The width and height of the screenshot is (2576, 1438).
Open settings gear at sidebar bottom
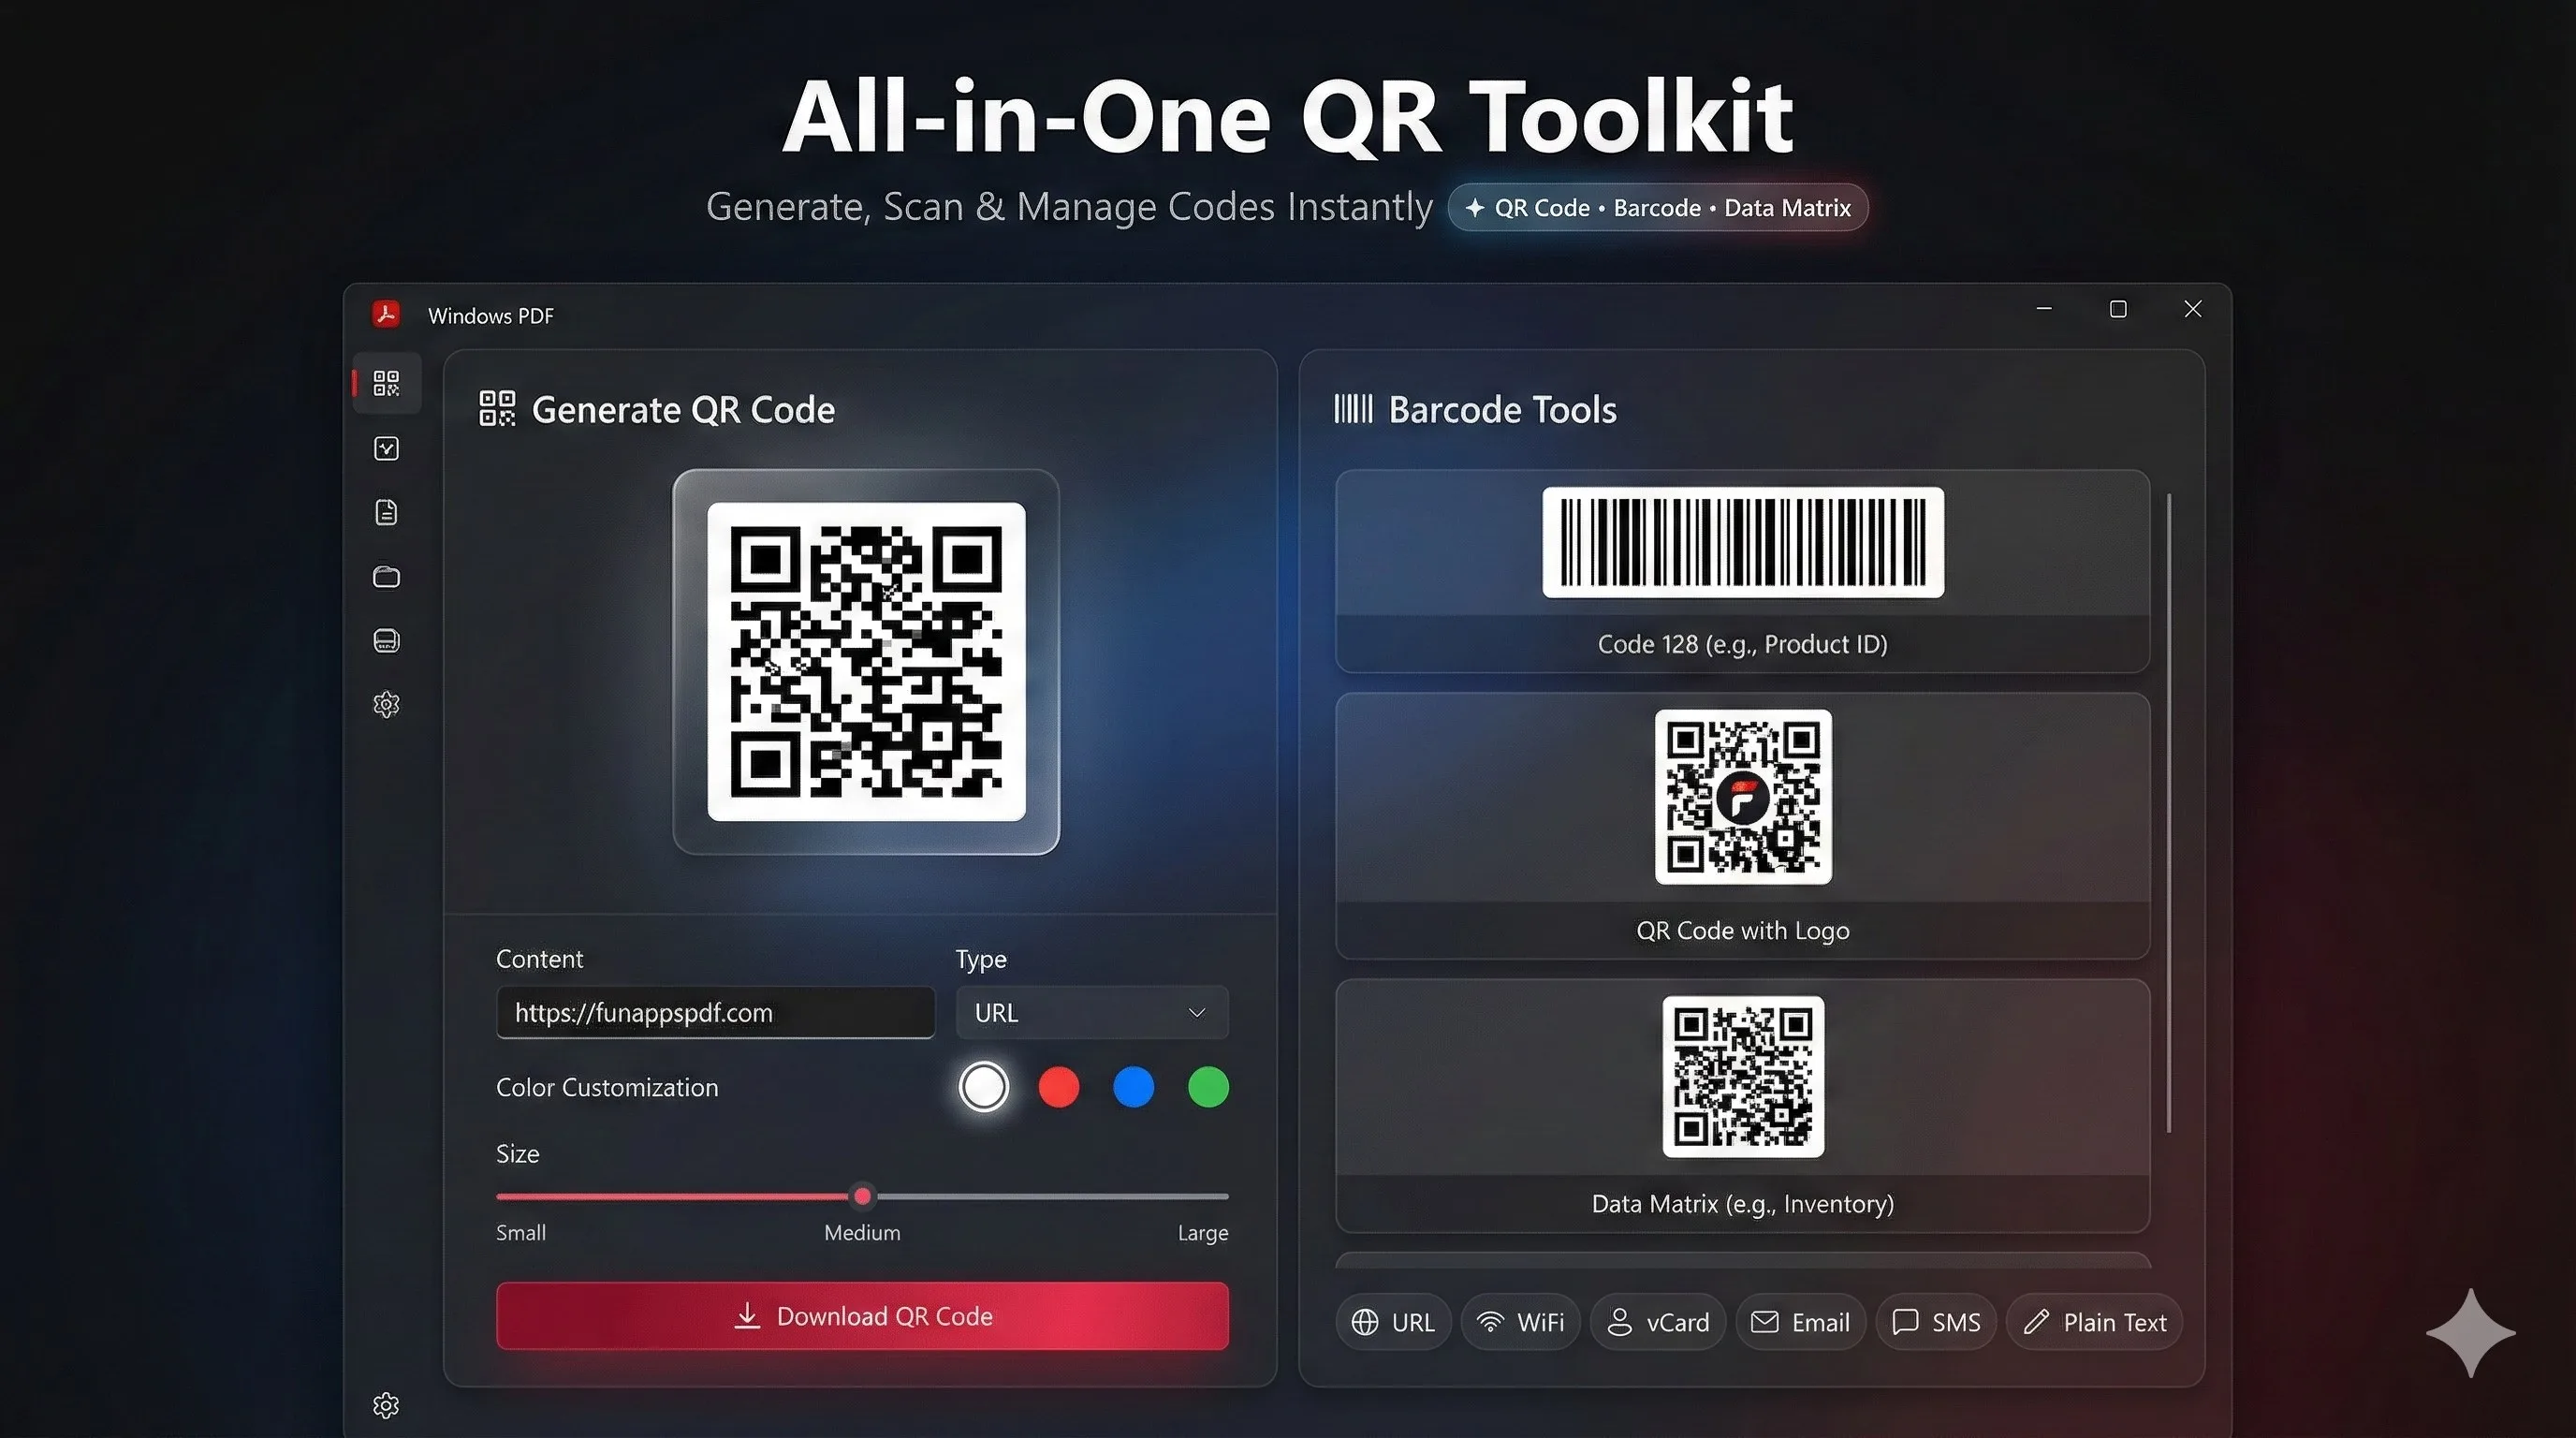click(x=386, y=1406)
